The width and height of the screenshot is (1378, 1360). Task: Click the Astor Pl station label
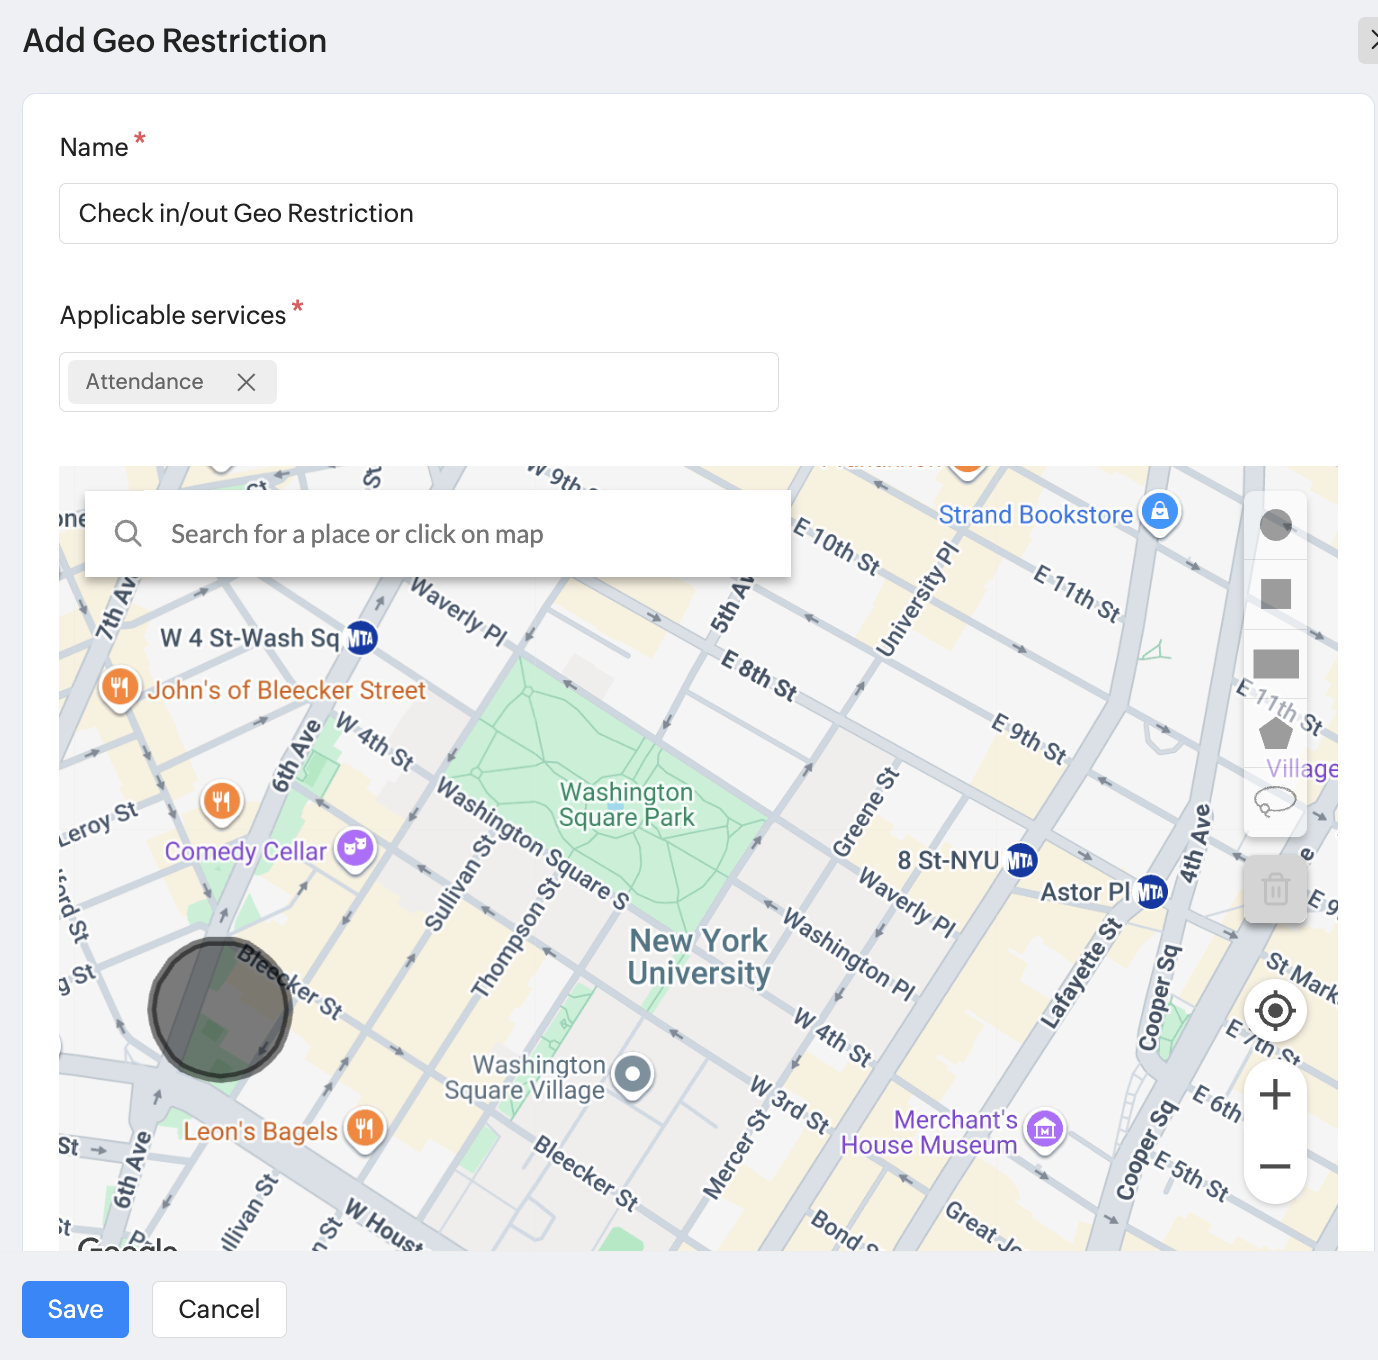(1086, 892)
